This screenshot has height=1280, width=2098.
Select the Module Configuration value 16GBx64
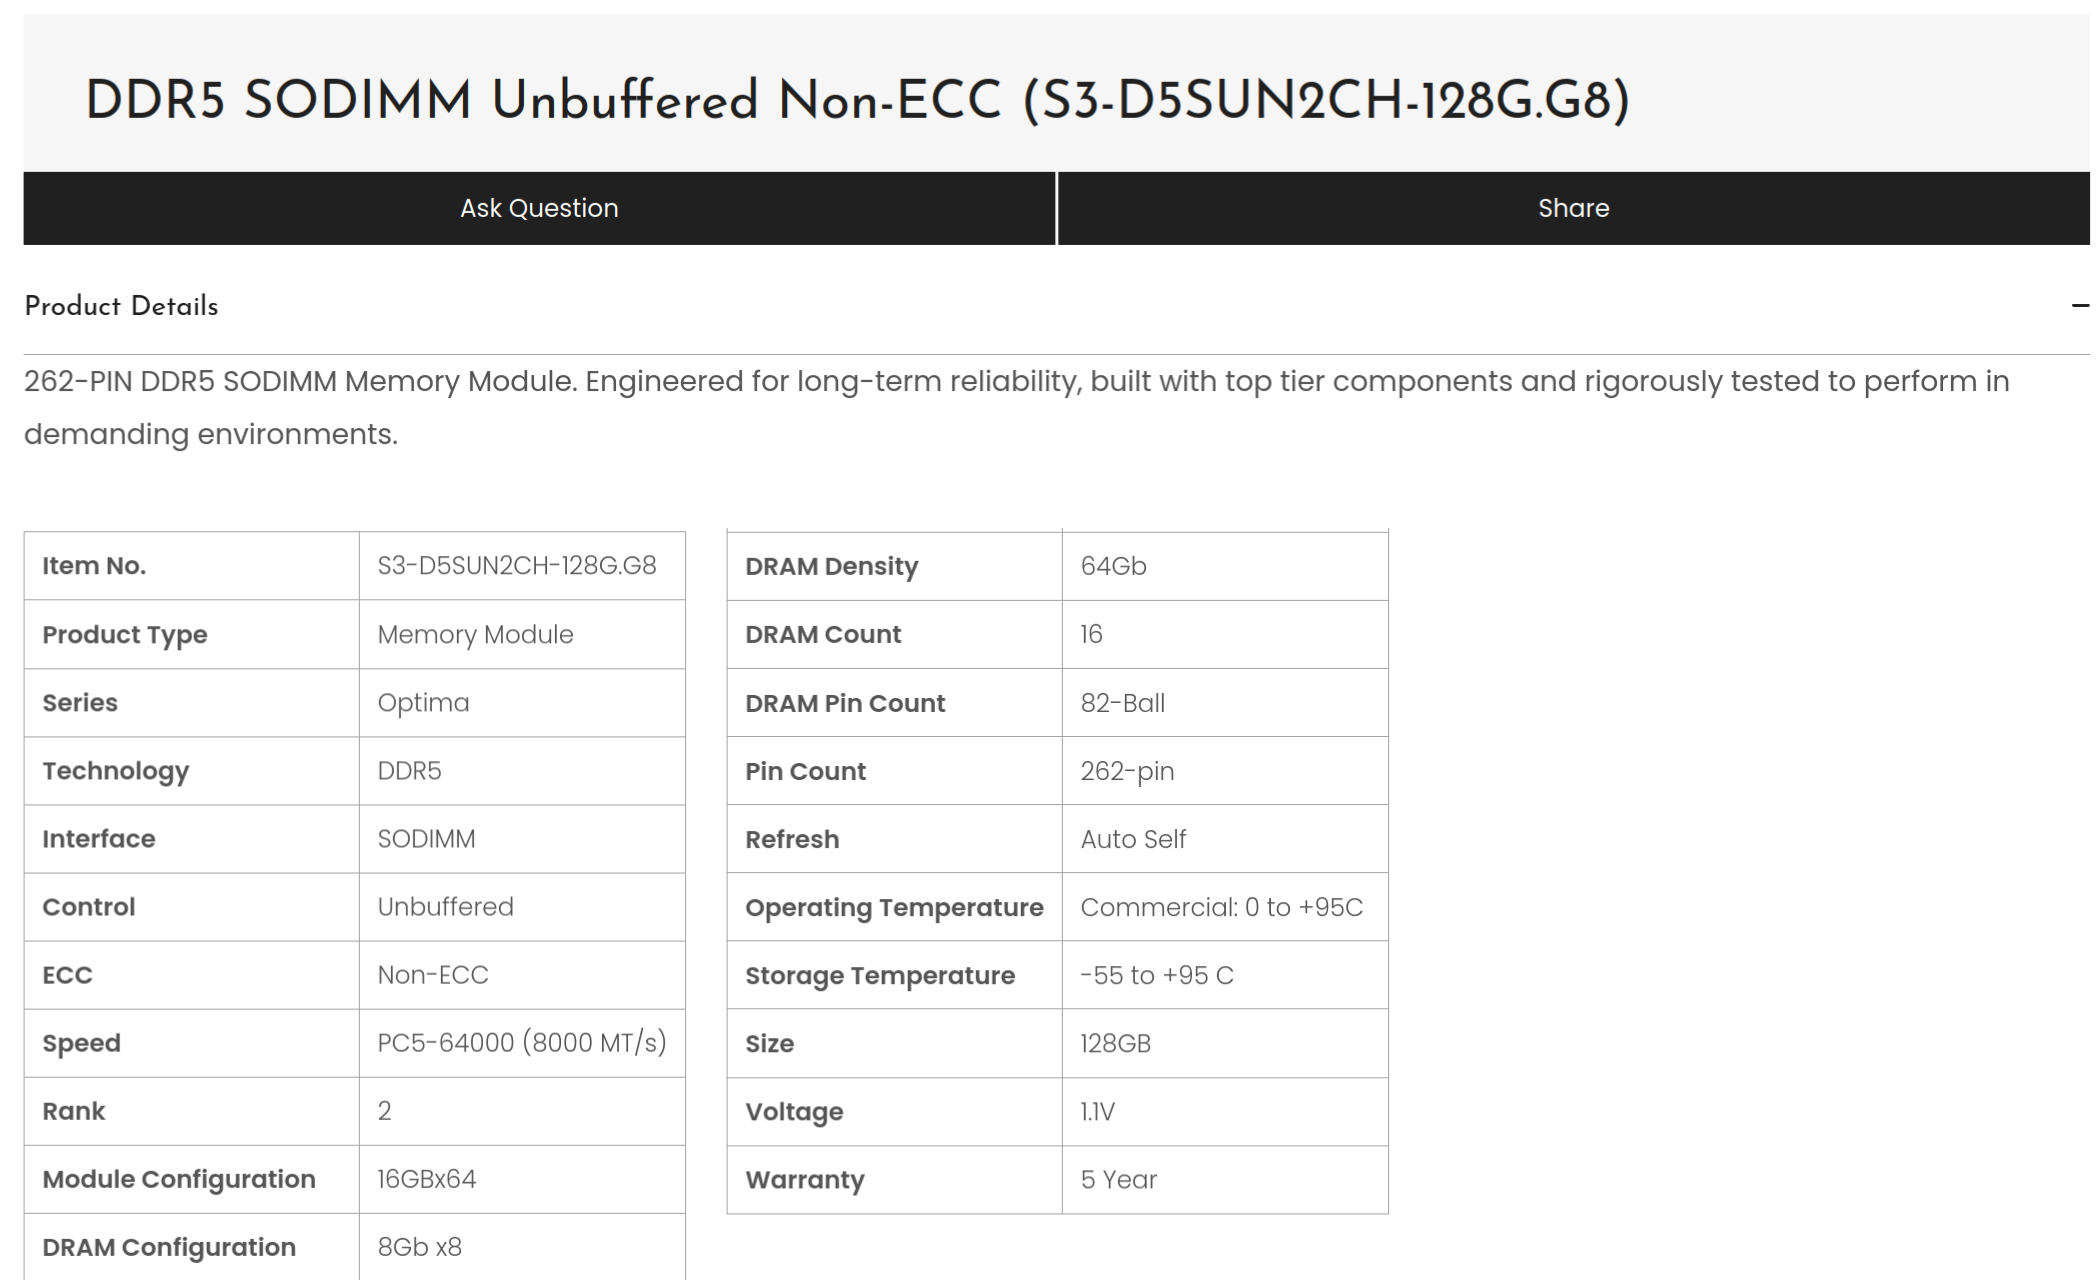(427, 1179)
